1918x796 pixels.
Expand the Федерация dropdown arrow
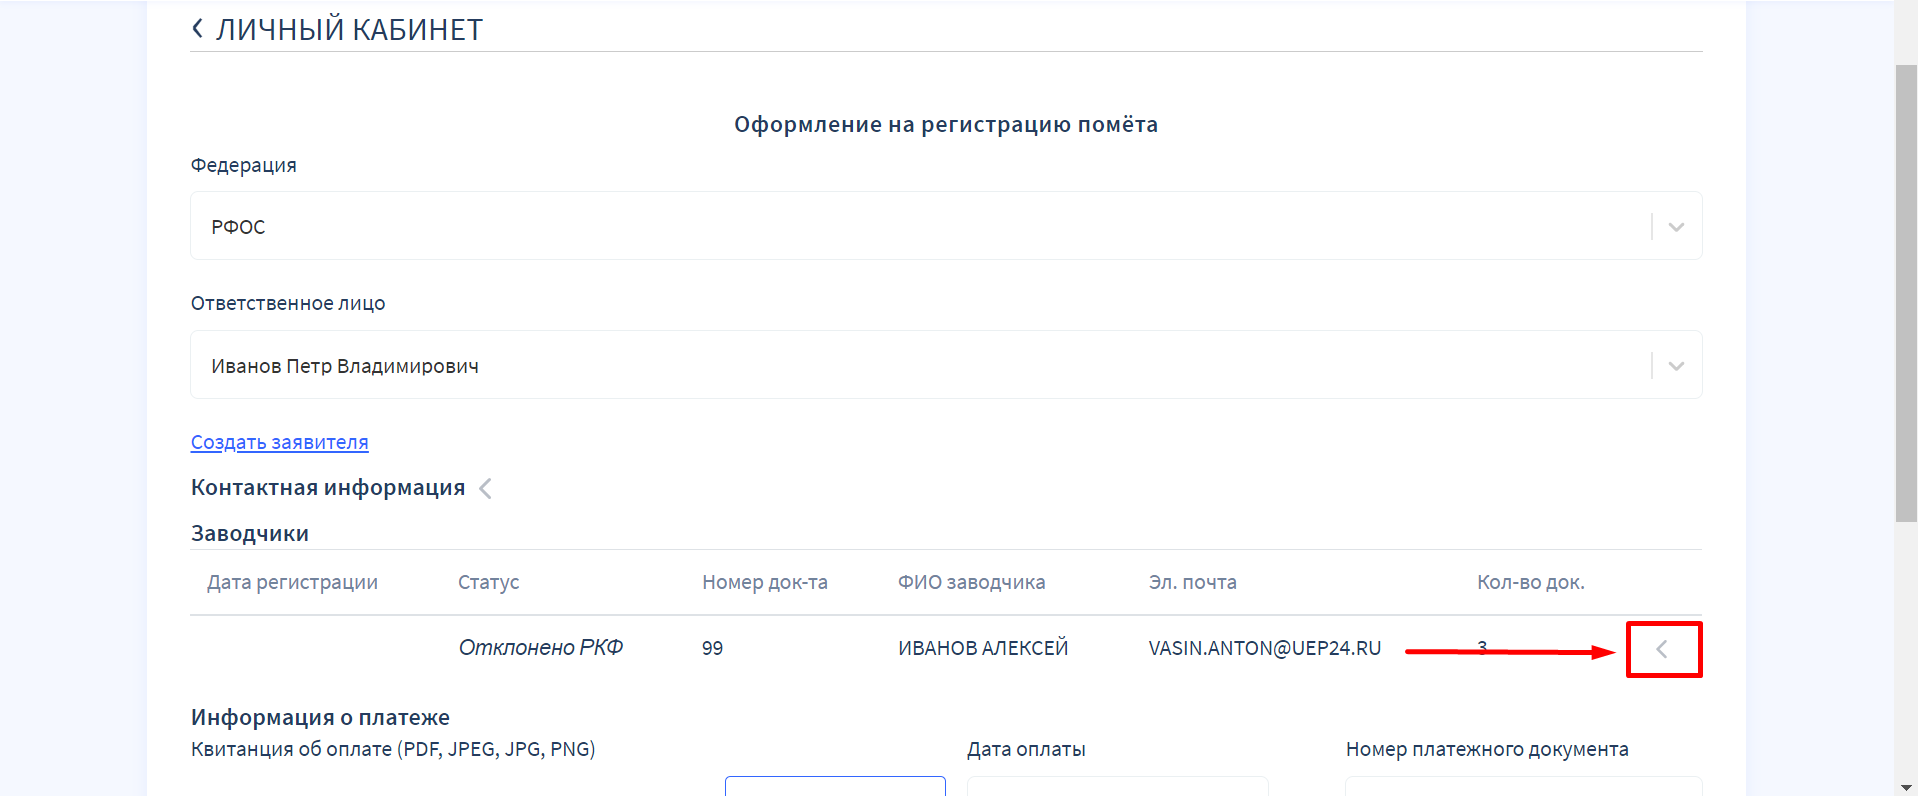pyautogui.click(x=1676, y=227)
